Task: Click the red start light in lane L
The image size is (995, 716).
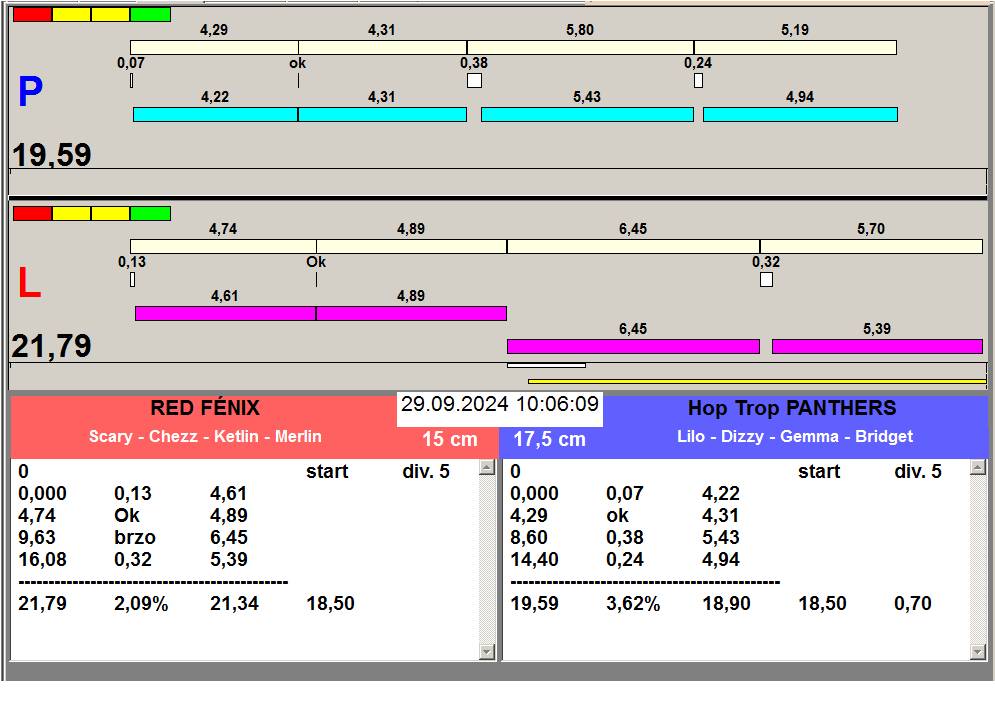Action: 32,213
